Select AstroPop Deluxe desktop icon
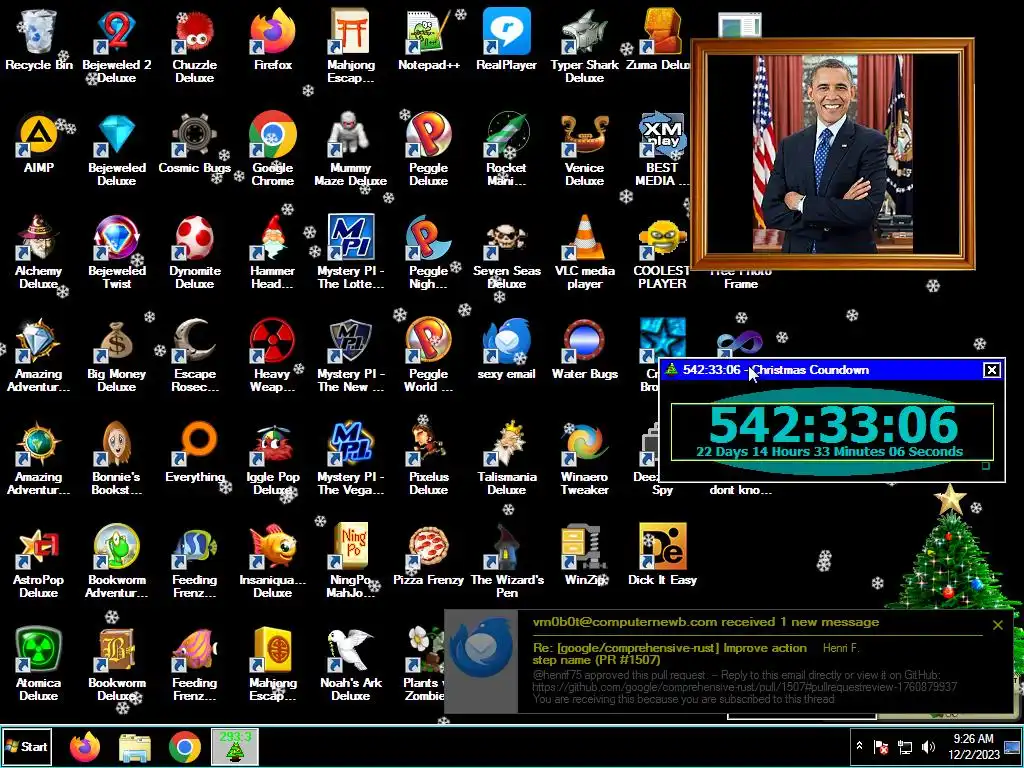The image size is (1024, 768). [x=39, y=560]
